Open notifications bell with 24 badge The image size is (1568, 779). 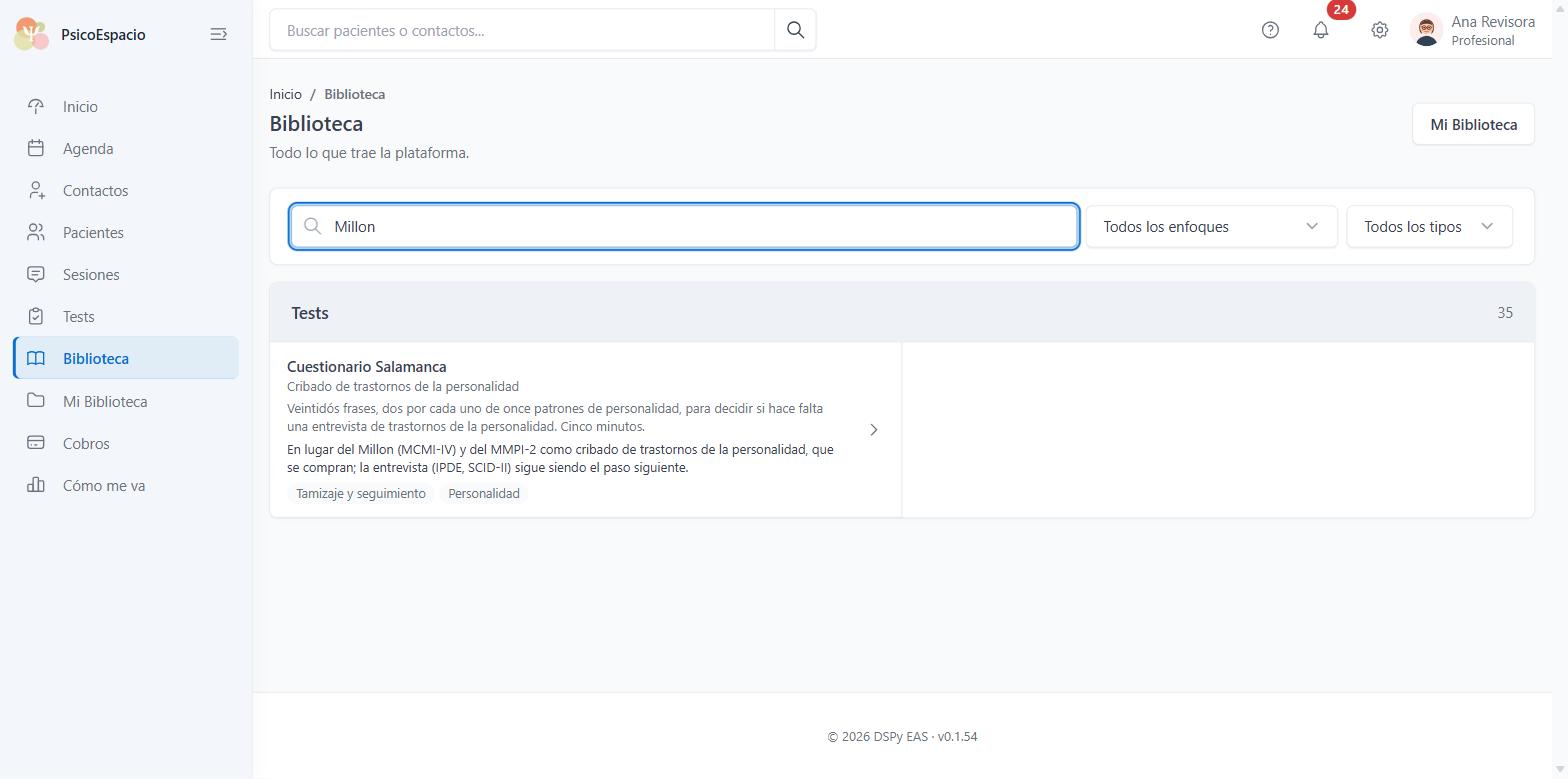tap(1321, 30)
